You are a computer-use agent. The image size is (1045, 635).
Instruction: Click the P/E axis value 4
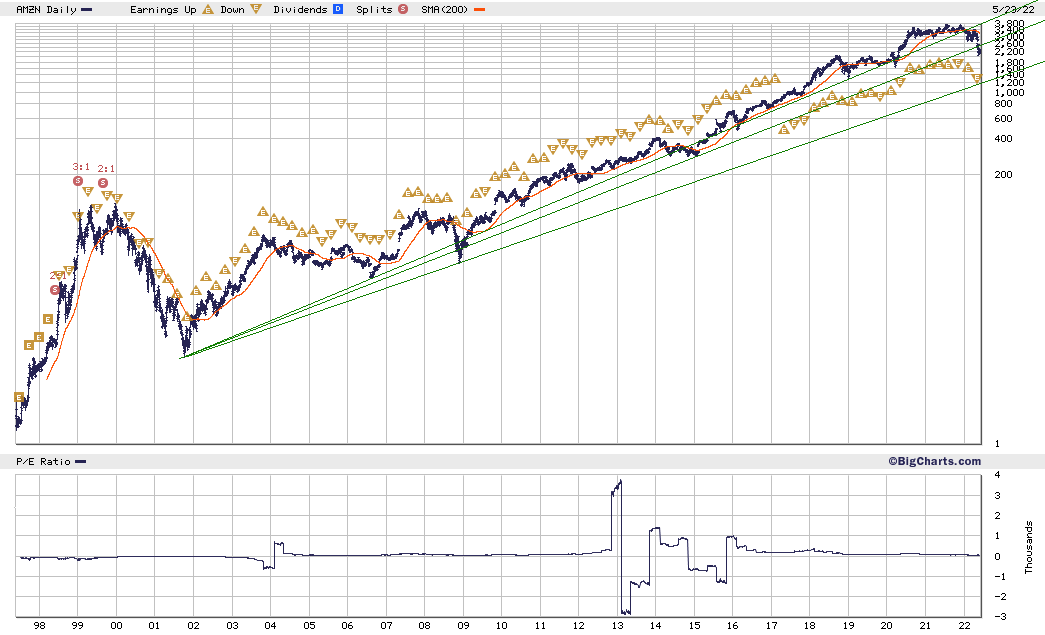pos(997,475)
